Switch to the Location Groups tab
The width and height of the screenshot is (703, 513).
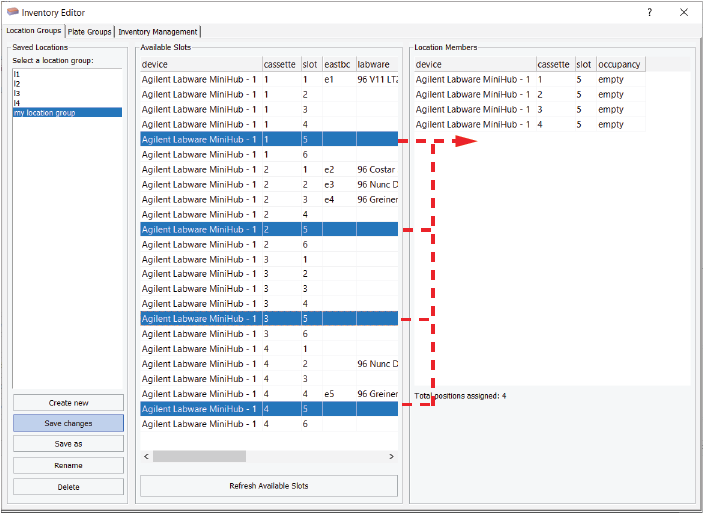34,31
